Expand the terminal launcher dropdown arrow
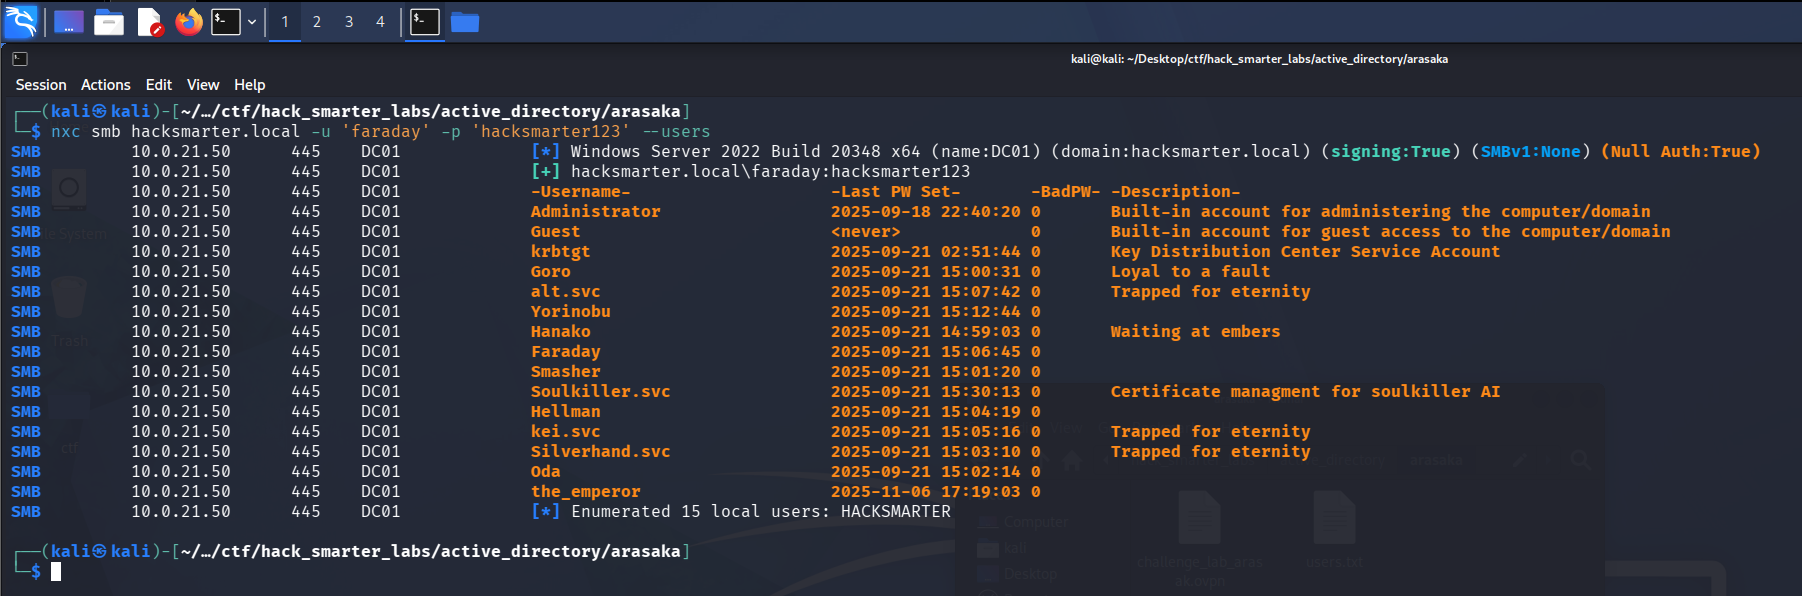This screenshot has height=596, width=1802. click(252, 21)
